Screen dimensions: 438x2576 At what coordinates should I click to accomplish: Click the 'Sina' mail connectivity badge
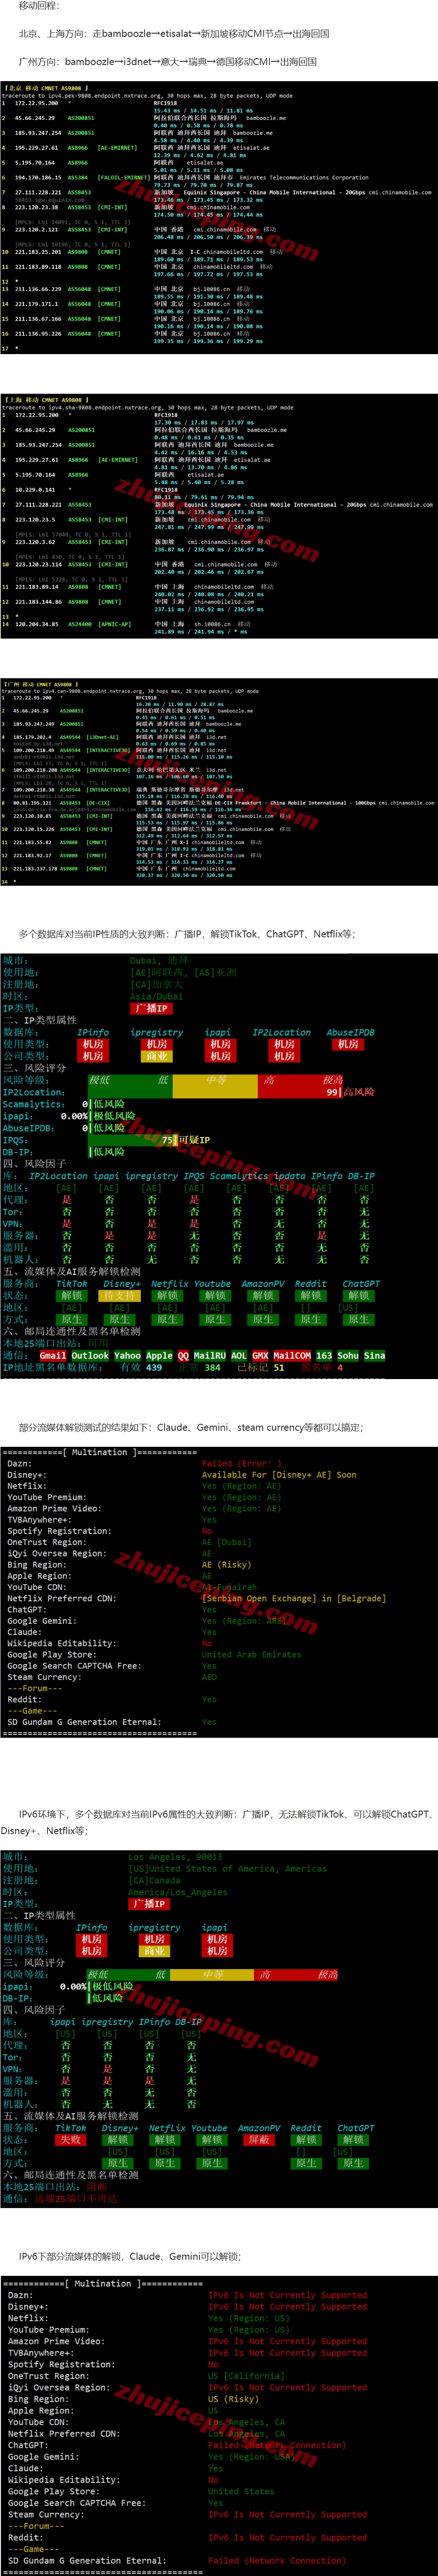click(374, 1355)
